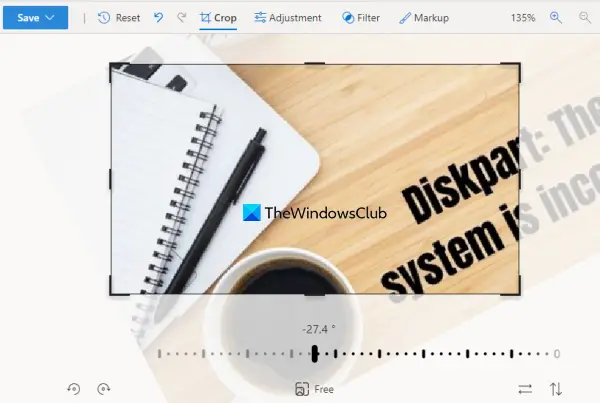Viewport: 600px width, 403px height.
Task: Zoom out with the magnifier minus icon
Action: [585, 18]
